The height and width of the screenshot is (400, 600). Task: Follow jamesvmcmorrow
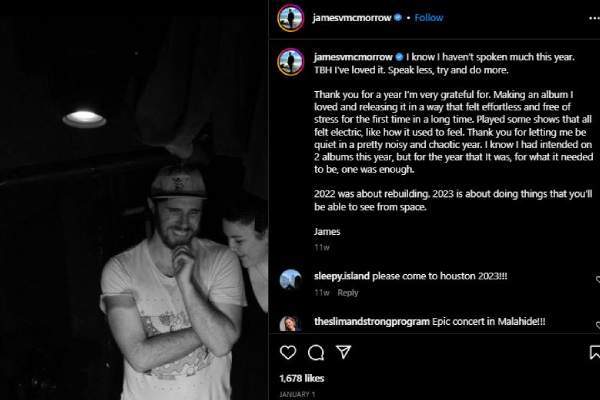(429, 18)
